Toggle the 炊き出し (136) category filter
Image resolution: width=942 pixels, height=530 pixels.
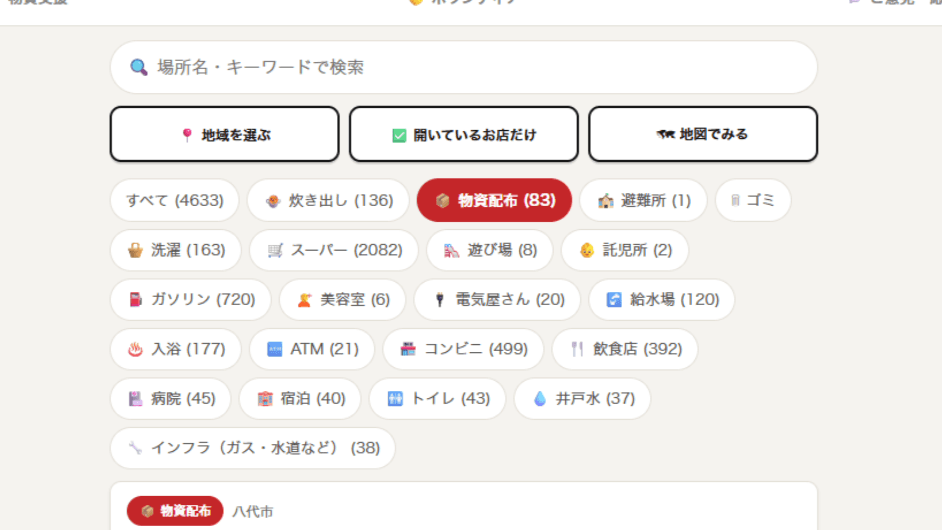coord(328,200)
